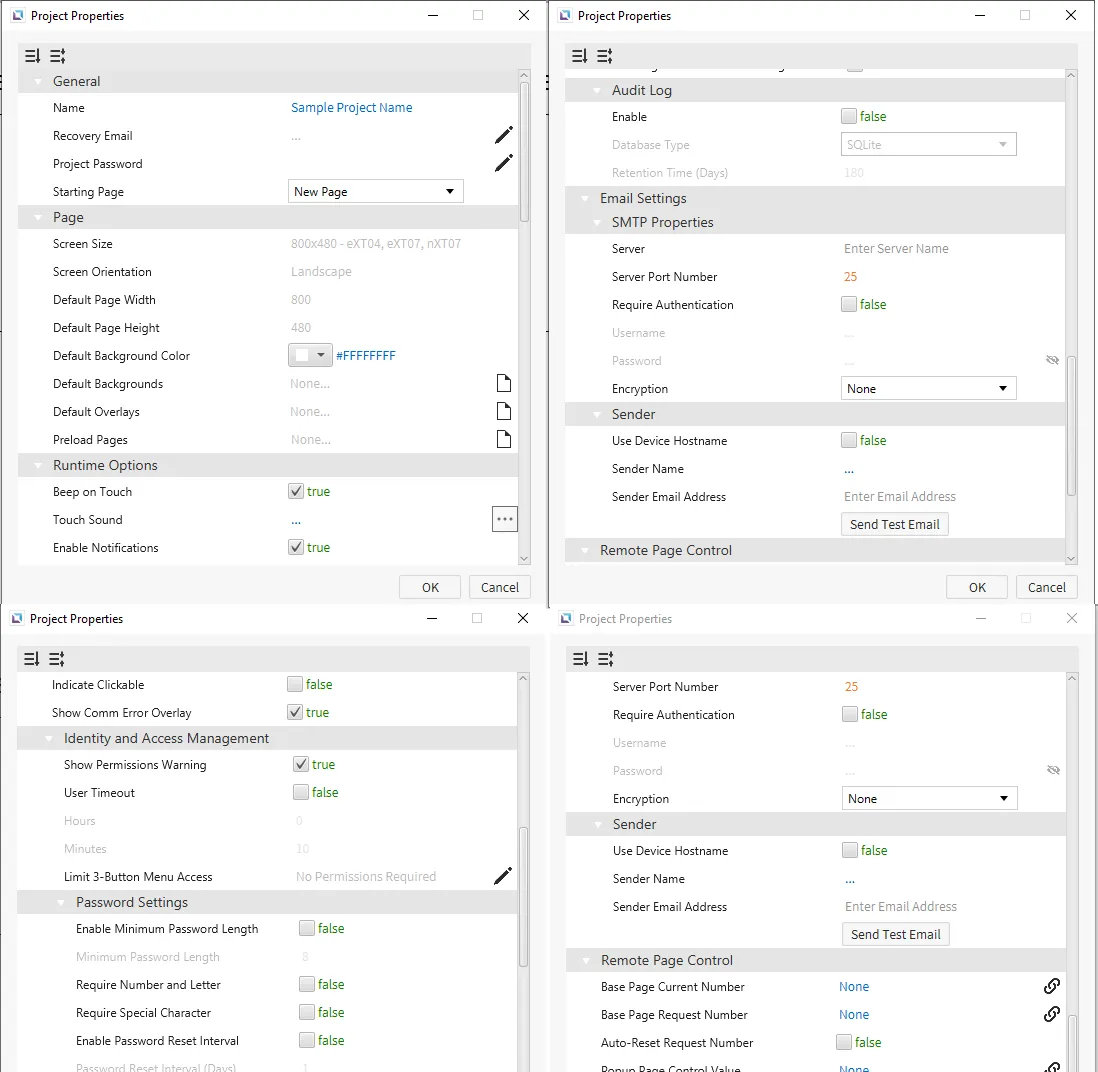Screen dimensions: 1098x1072
Task: Toggle the Show Permissions Warning checkbox
Action: (301, 764)
